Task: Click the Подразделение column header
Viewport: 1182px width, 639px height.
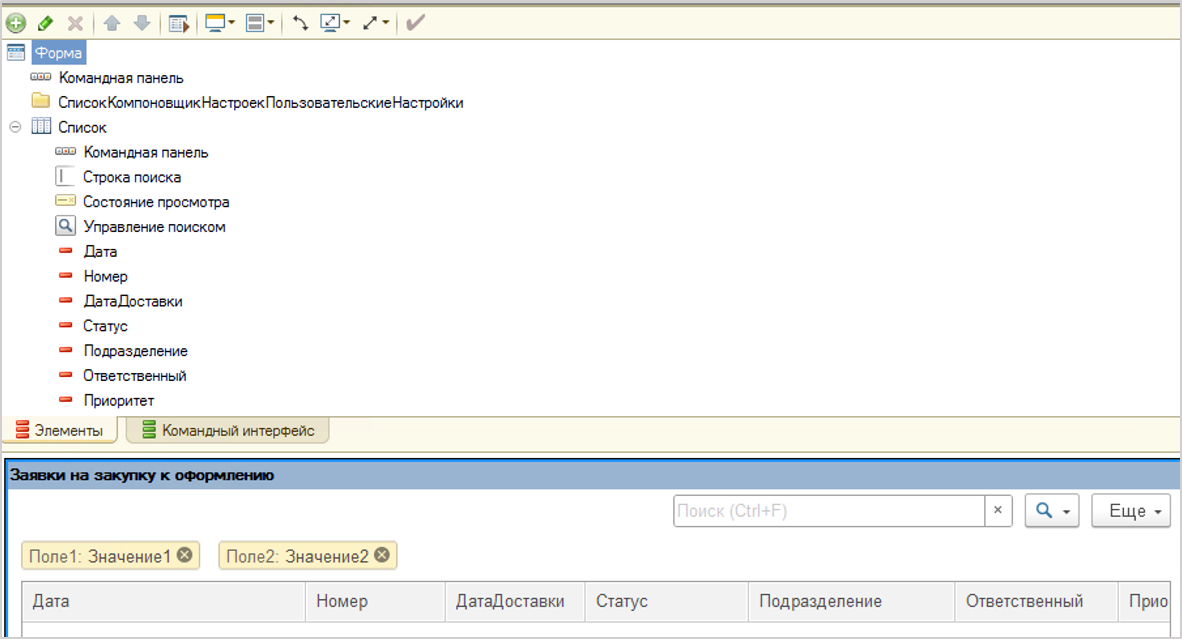Action: (x=820, y=601)
